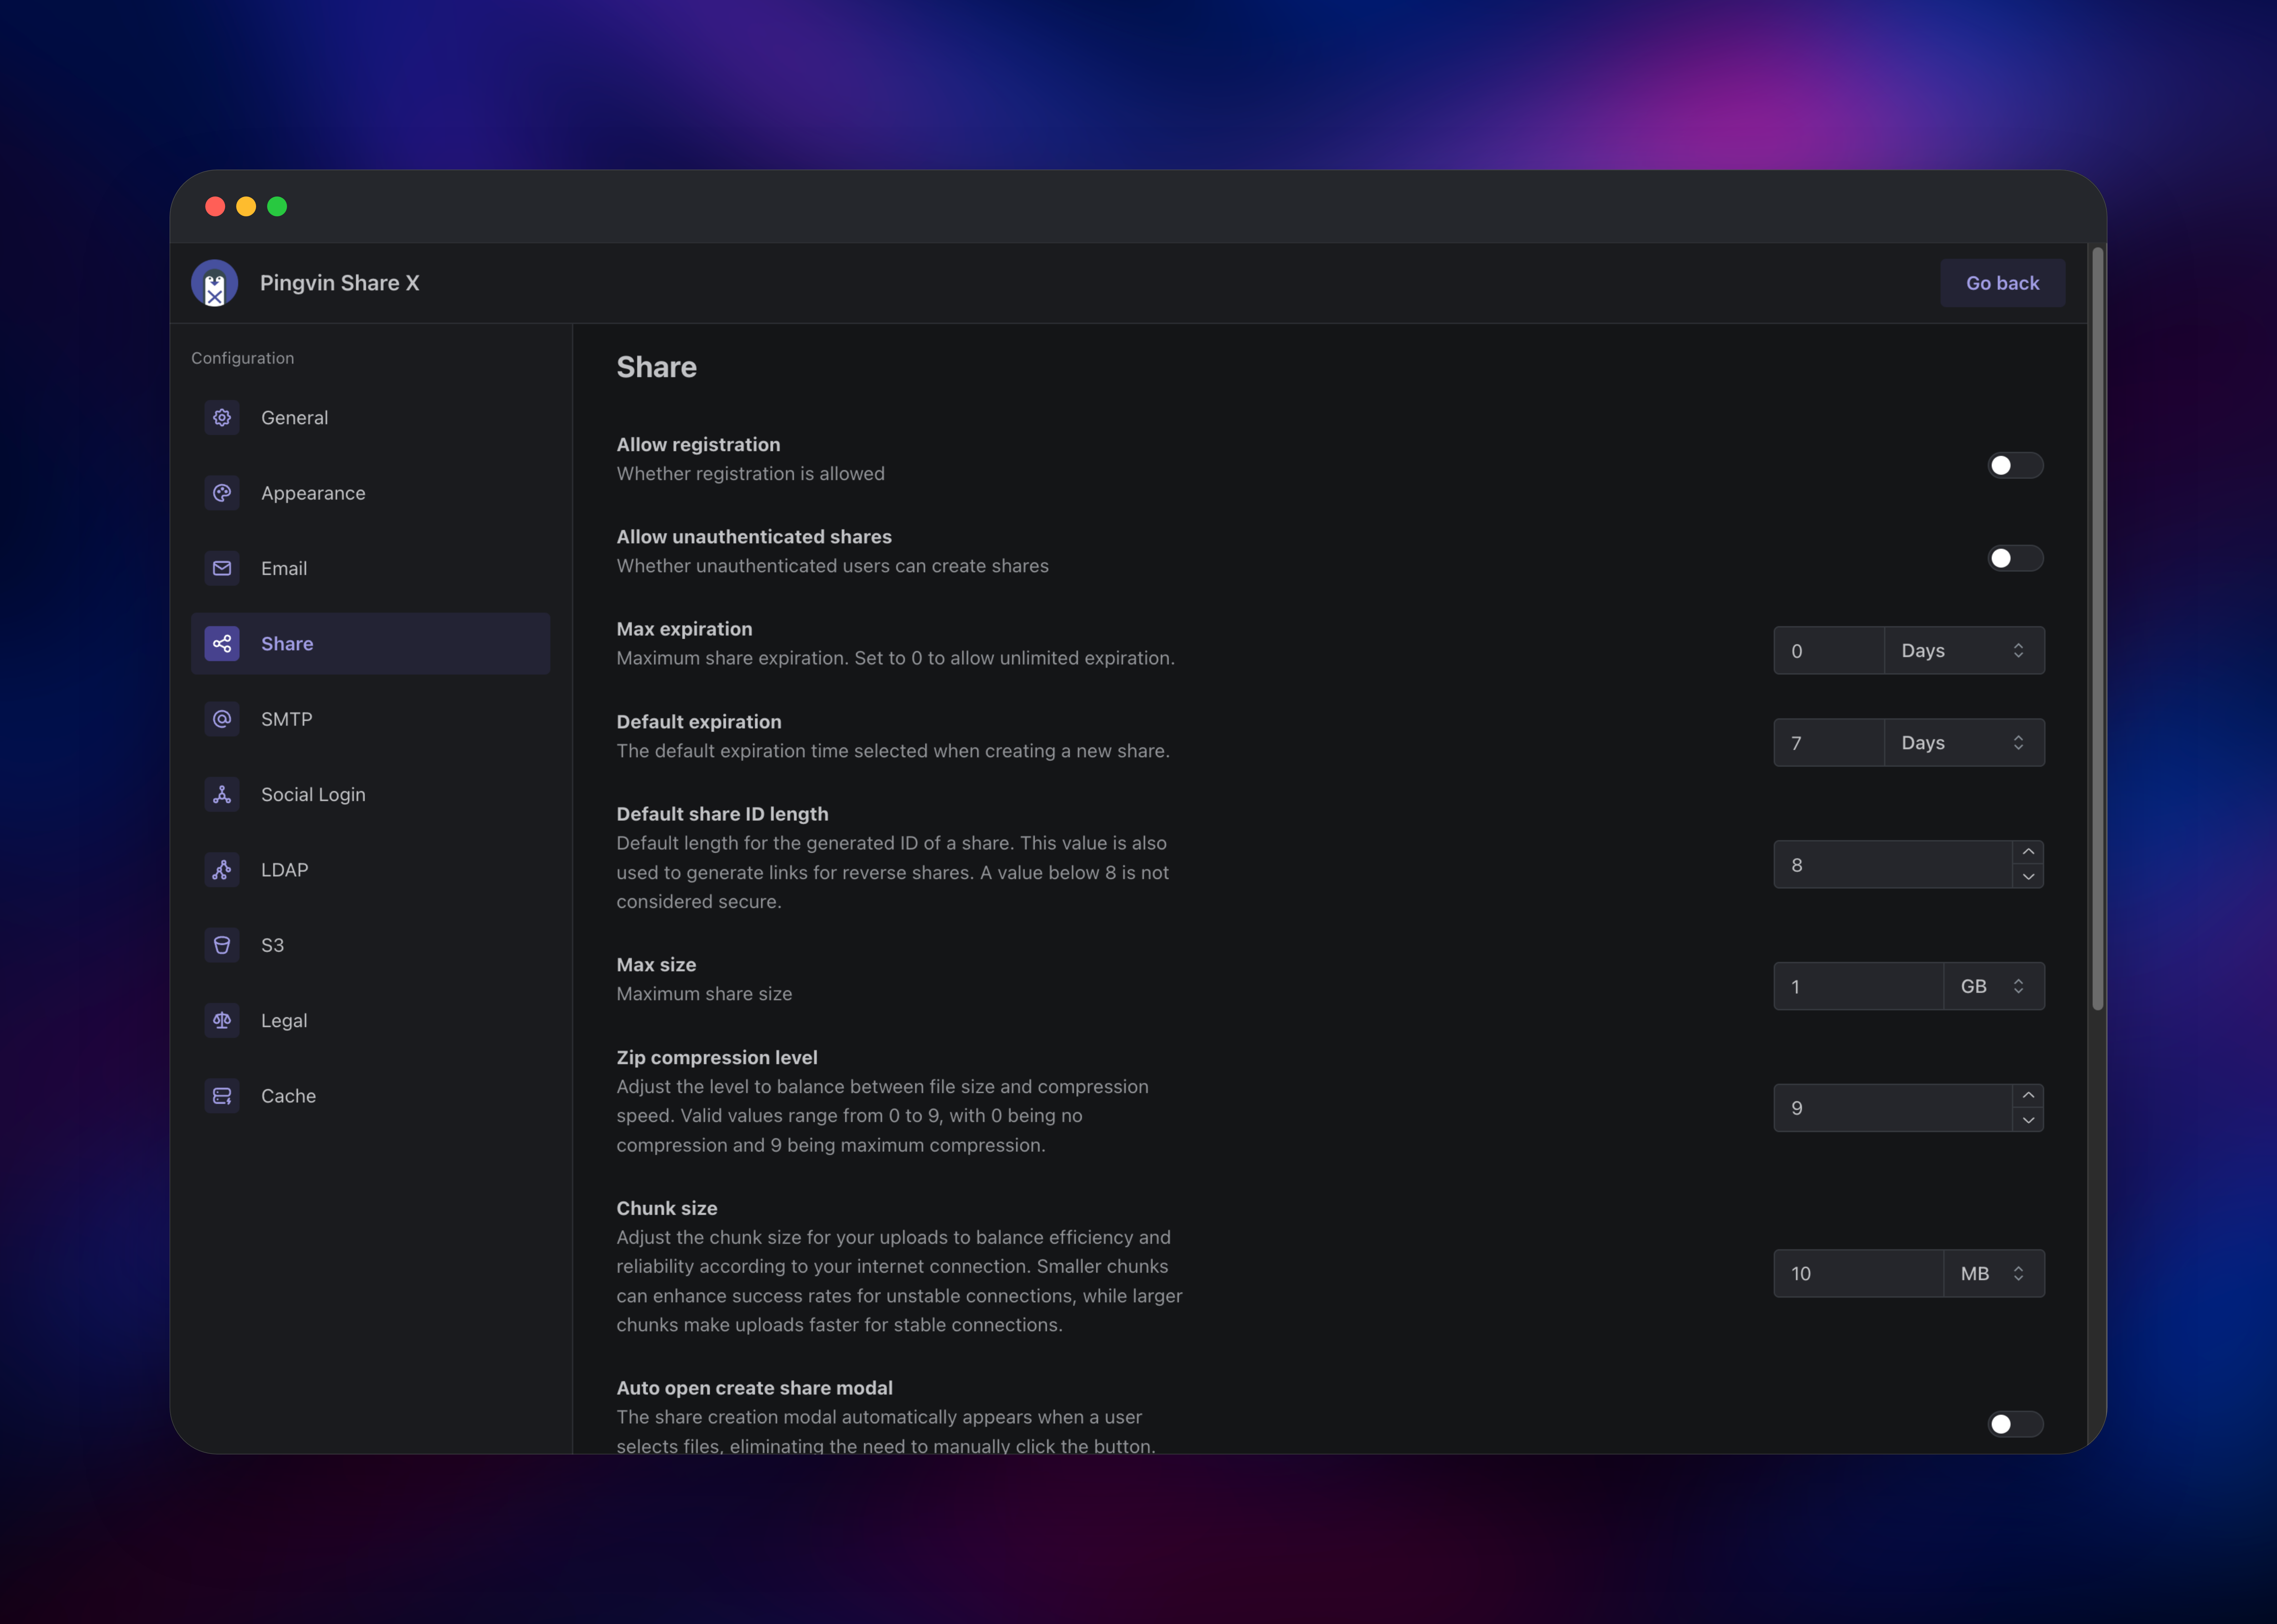Screen dimensions: 2277x1624
Task: Click the Share nodes icon in sidebar
Action: pos(222,644)
